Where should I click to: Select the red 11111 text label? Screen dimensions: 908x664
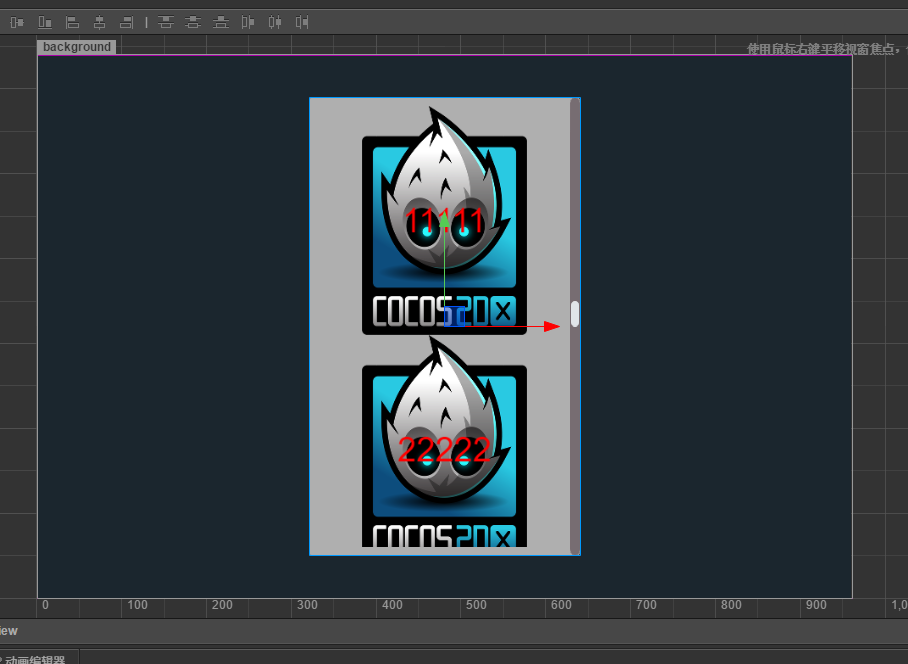[x=444, y=221]
